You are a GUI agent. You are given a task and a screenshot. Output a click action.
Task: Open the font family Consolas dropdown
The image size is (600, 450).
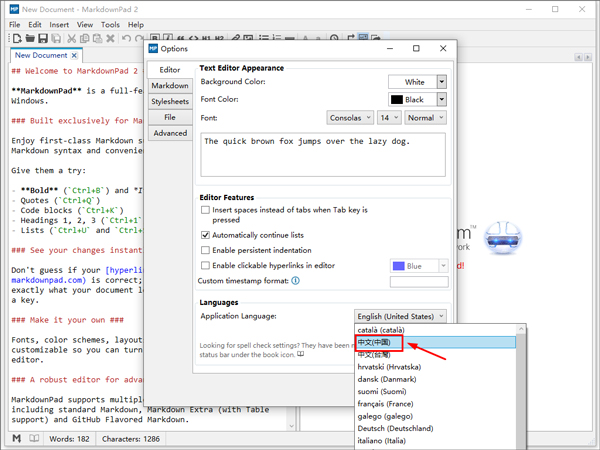349,118
